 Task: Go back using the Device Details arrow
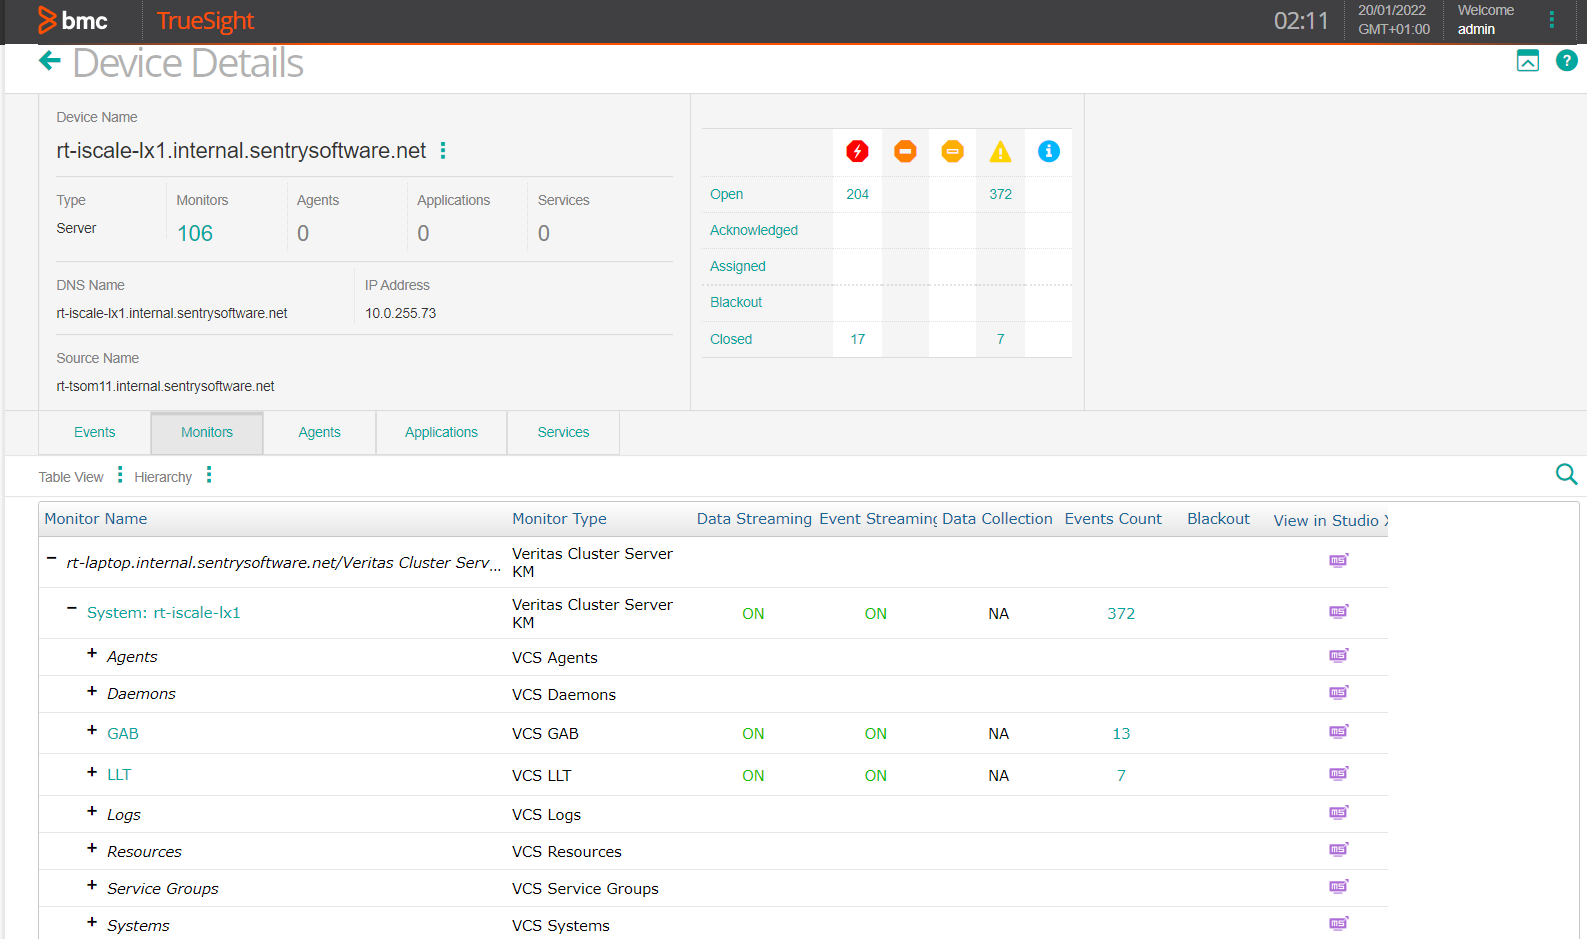50,62
